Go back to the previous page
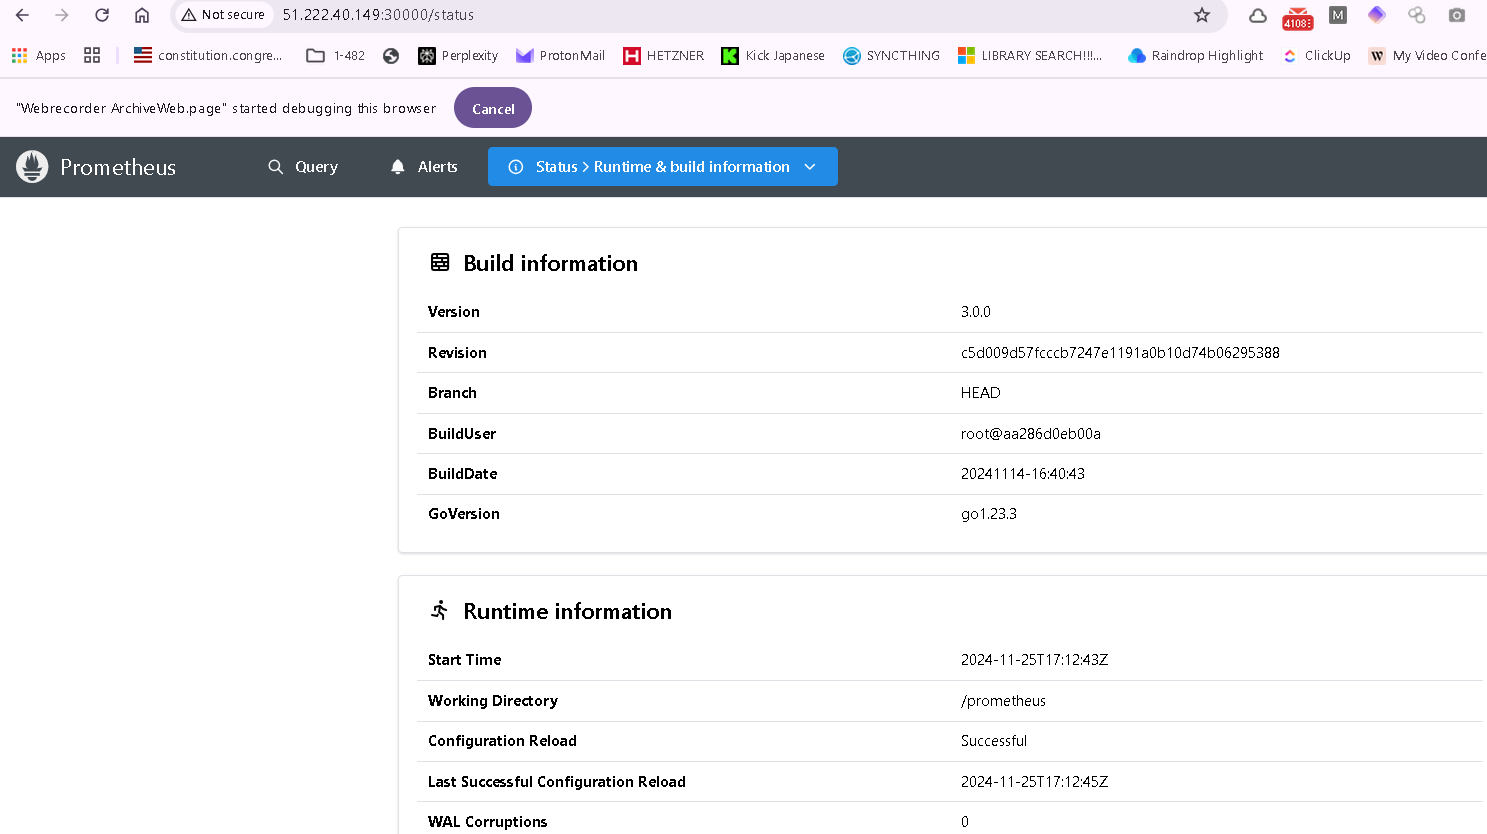This screenshot has height=834, width=1487. (x=22, y=15)
